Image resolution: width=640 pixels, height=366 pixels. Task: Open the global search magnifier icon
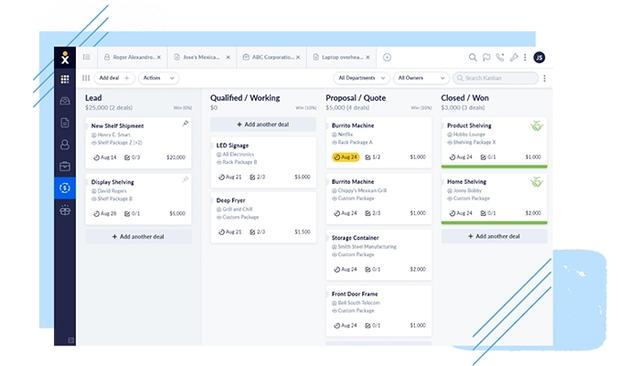coord(473,58)
